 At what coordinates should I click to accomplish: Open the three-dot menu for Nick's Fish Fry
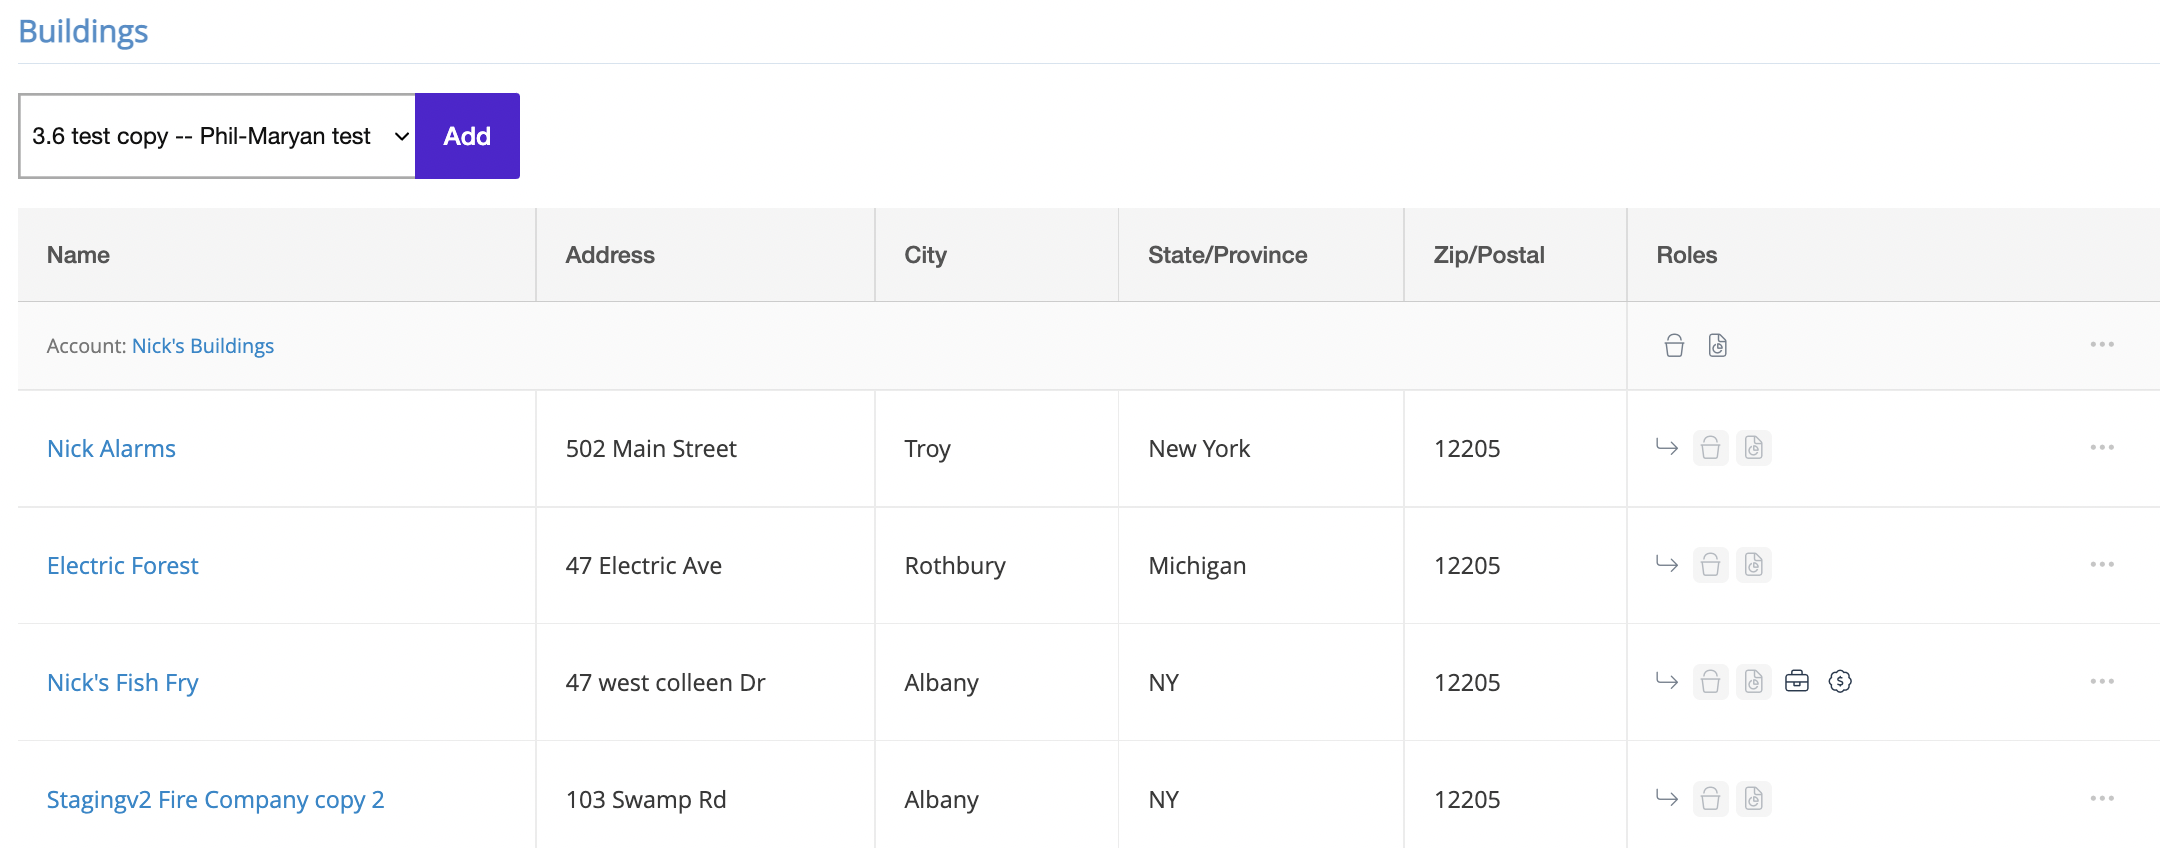(2102, 682)
